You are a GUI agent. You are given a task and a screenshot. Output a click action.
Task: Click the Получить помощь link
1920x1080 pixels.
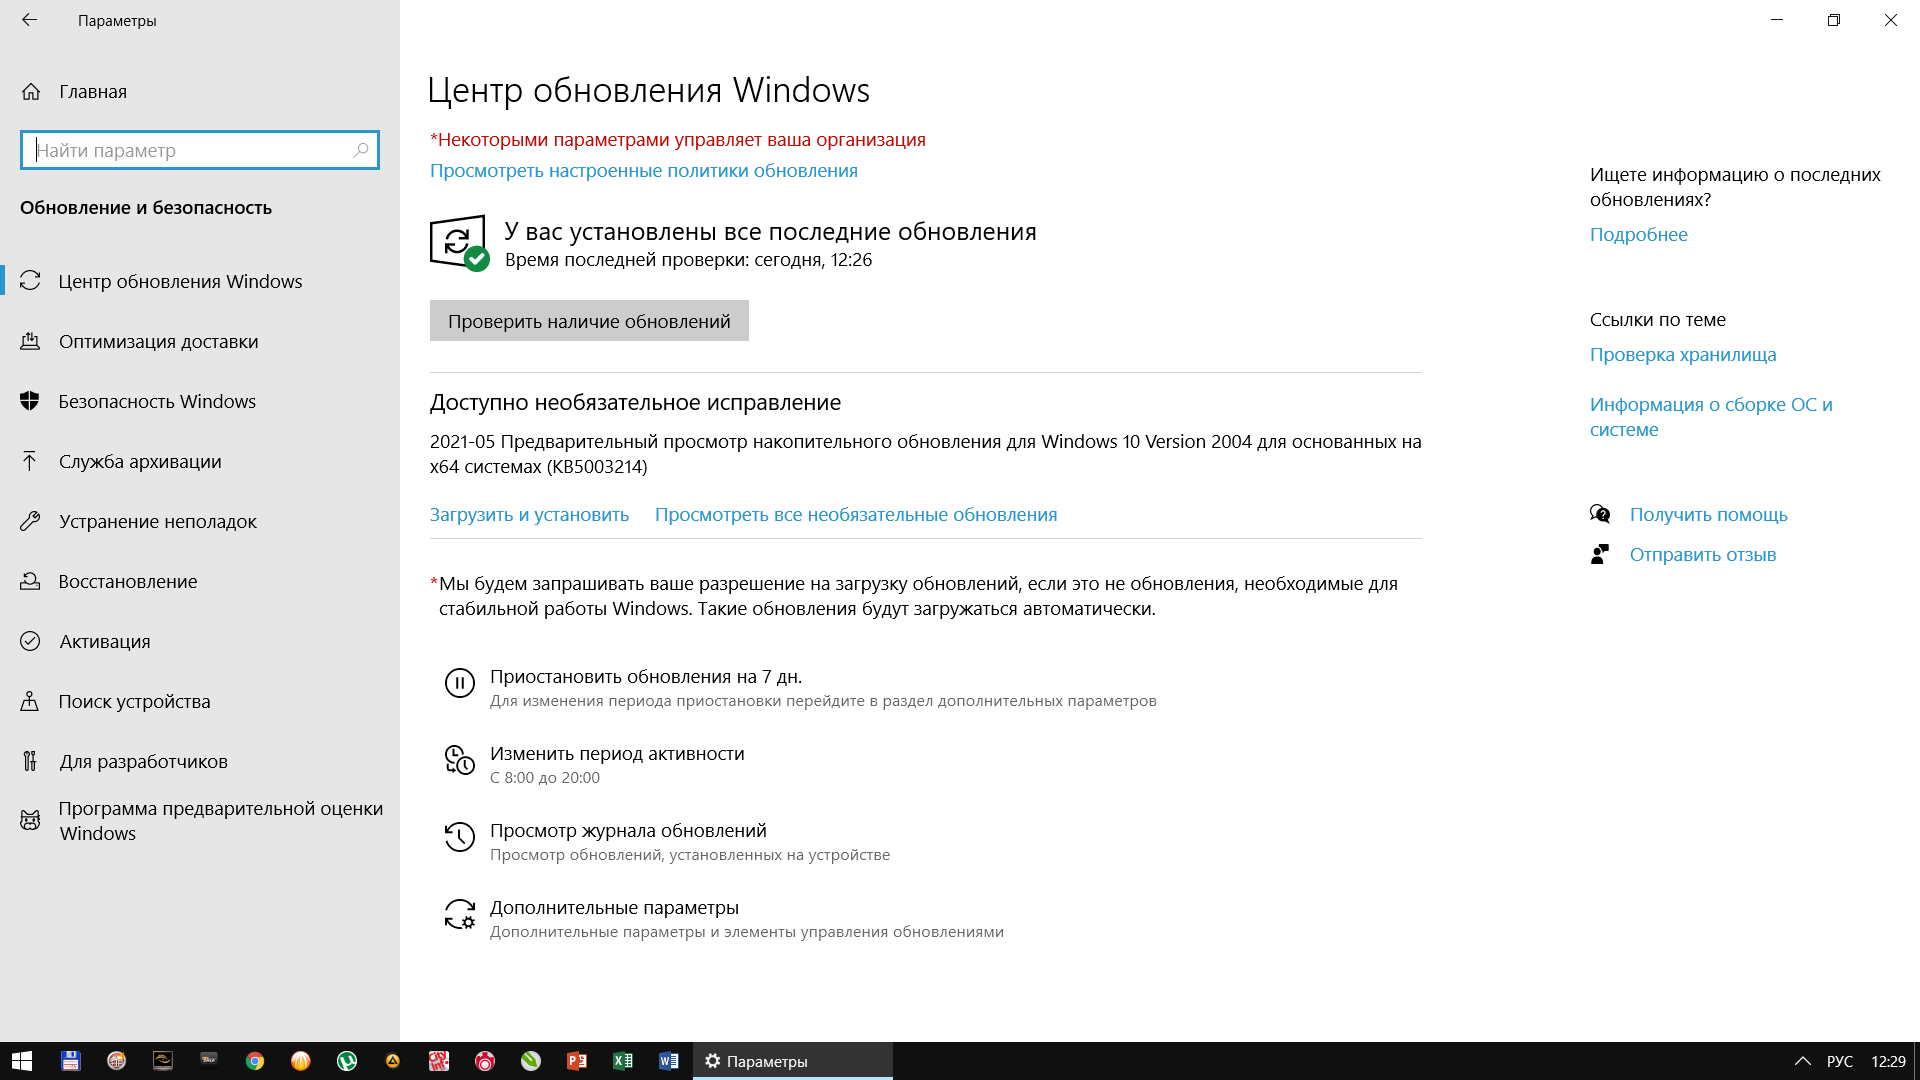(x=1708, y=515)
